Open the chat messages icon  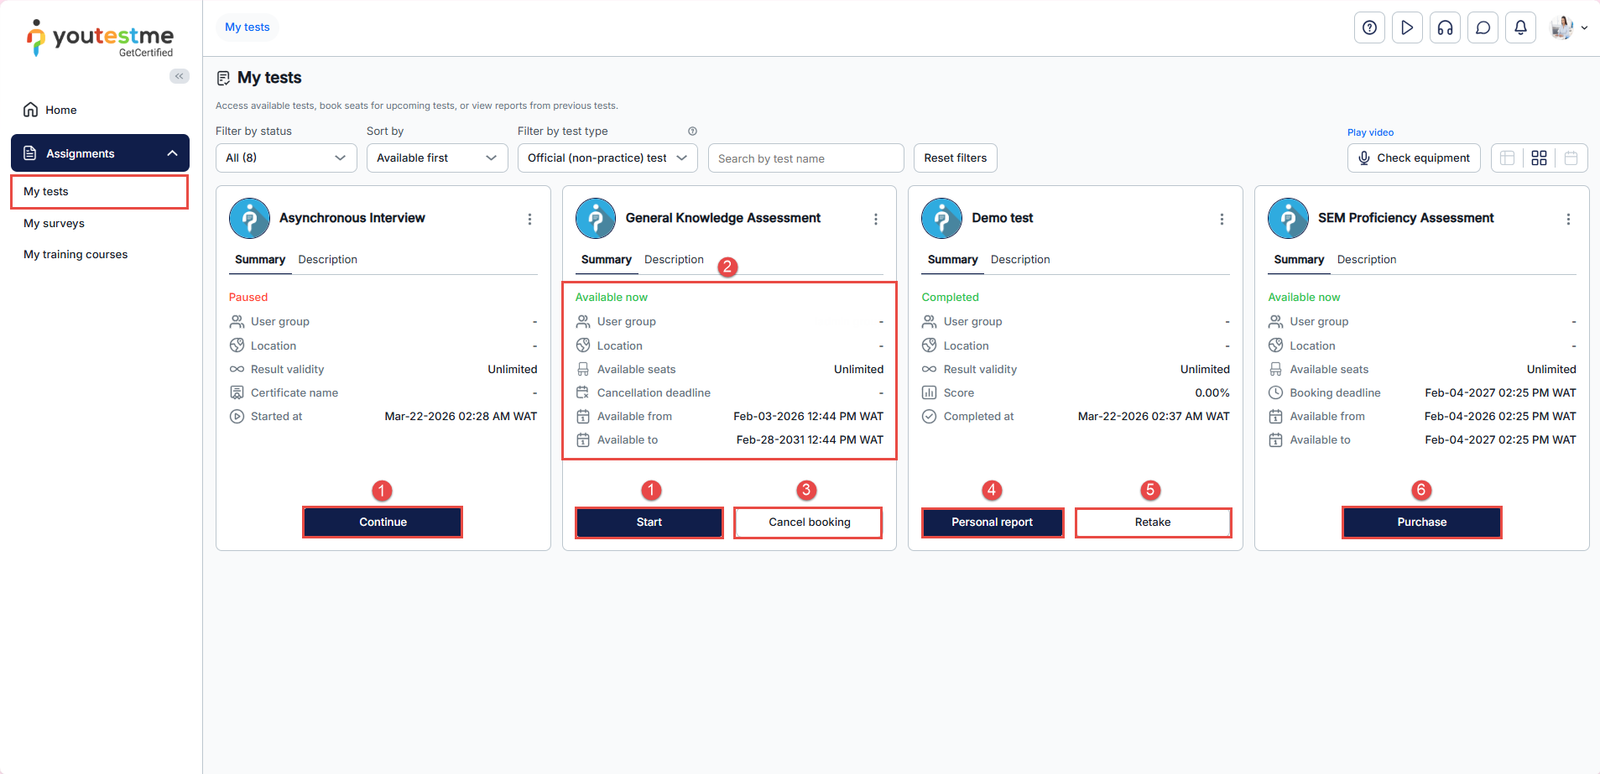[x=1483, y=28]
